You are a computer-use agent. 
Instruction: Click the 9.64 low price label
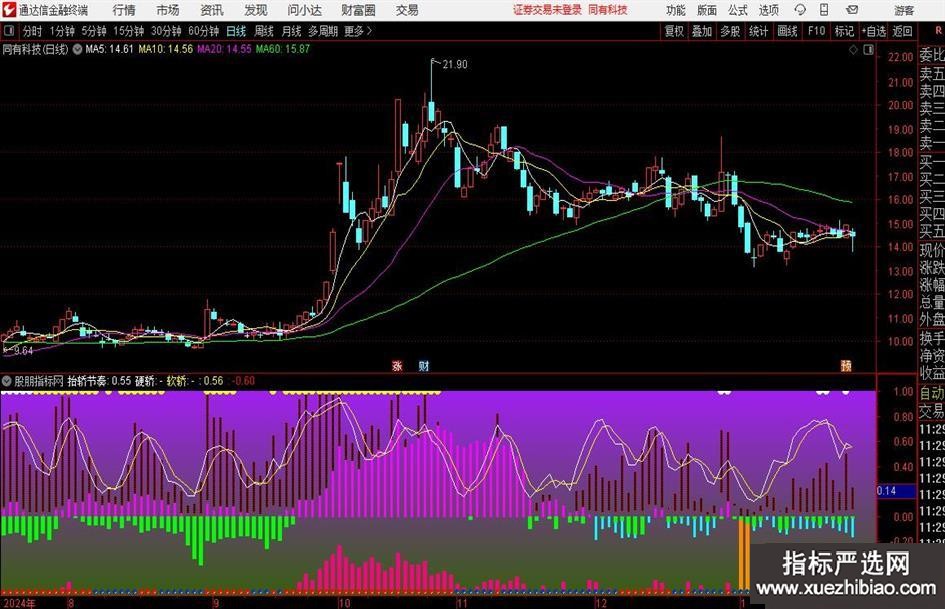click(23, 350)
